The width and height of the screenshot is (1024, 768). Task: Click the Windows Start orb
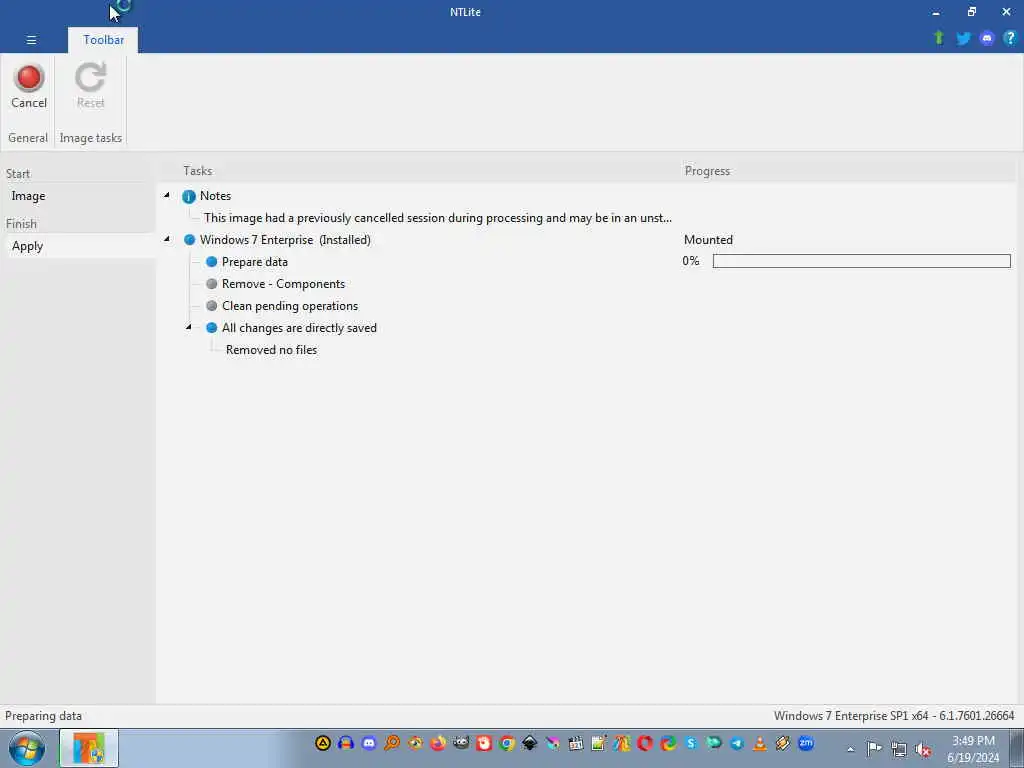(x=27, y=748)
